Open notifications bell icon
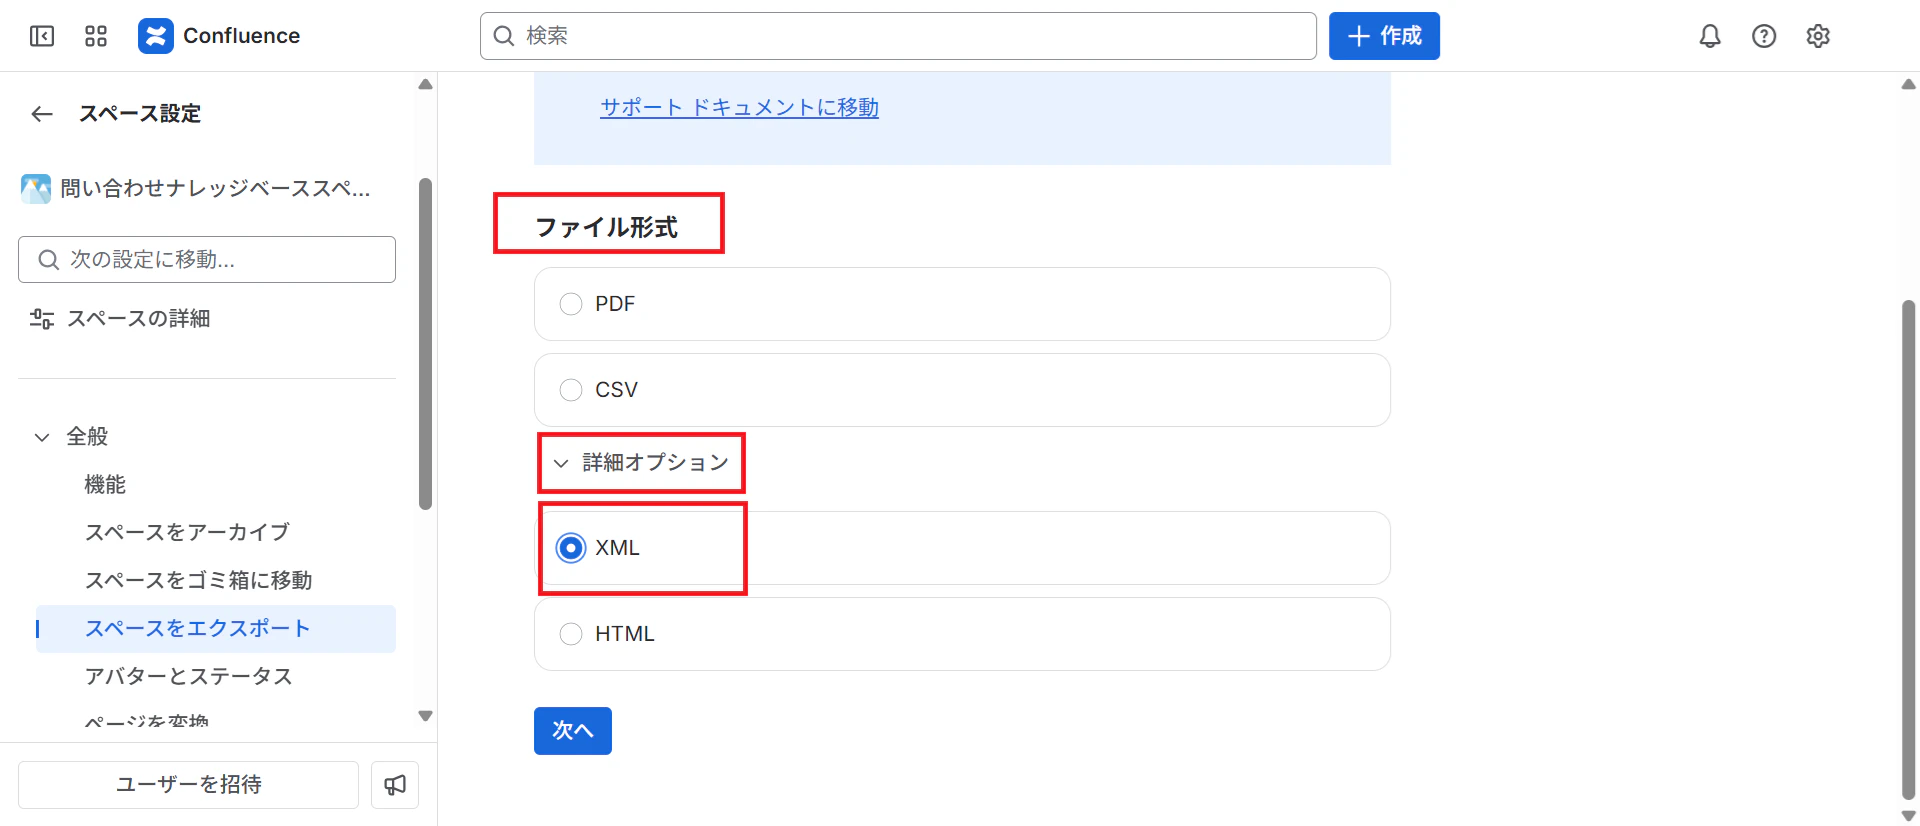This screenshot has height=826, width=1920. coord(1710,36)
